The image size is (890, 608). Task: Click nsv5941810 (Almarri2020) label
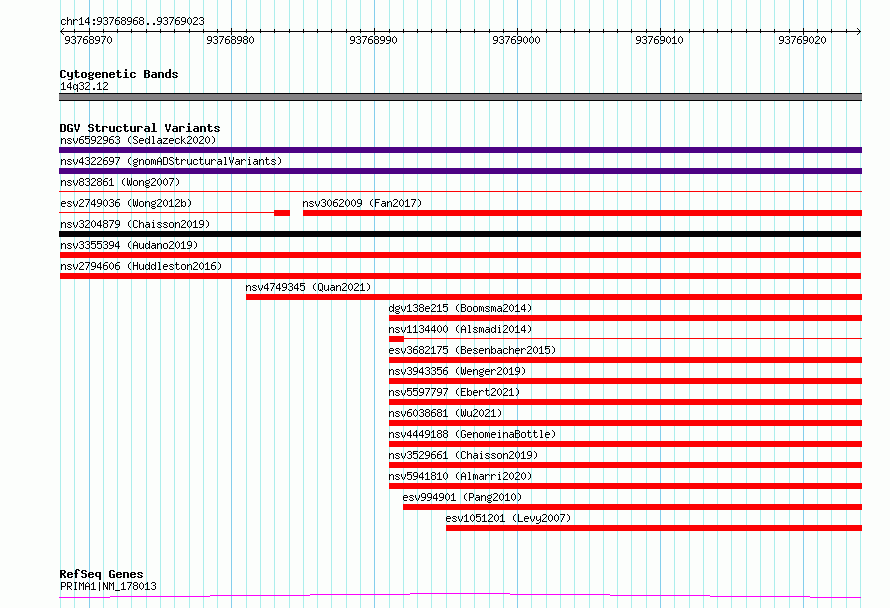click(460, 476)
